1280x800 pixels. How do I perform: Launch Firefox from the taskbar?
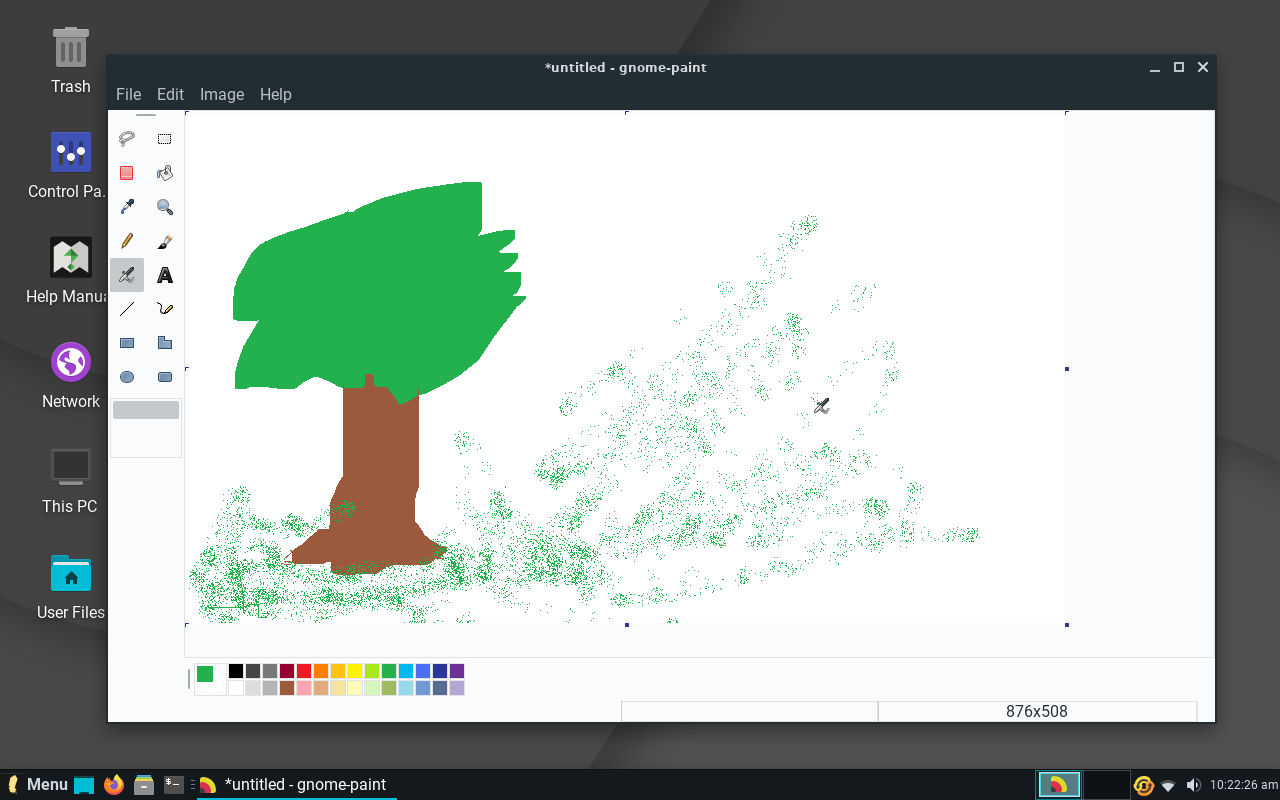113,784
